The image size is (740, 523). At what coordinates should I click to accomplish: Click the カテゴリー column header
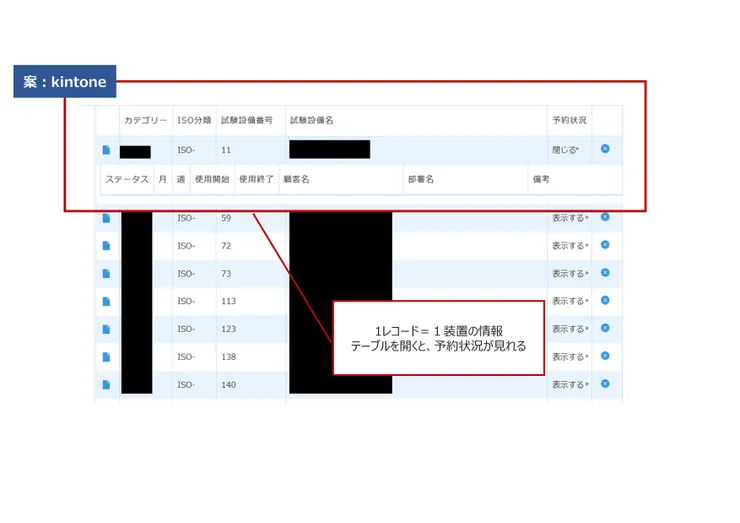click(145, 120)
